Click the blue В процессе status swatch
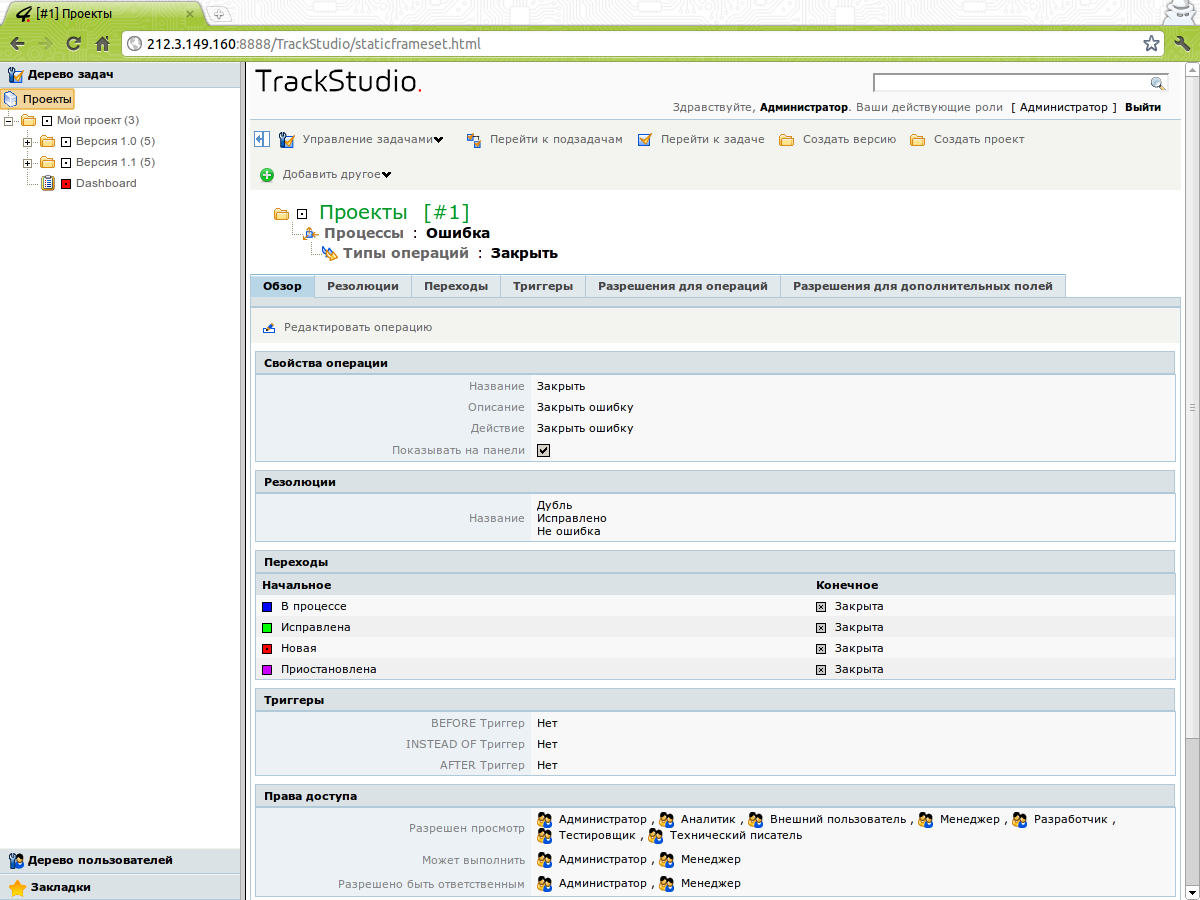Viewport: 1200px width, 900px height. [267, 607]
